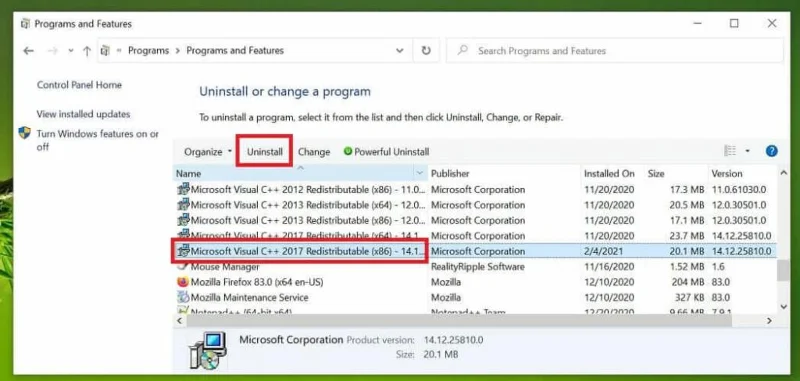The image size is (800, 381).
Task: Sort by the Publisher column header
Action: click(504, 173)
